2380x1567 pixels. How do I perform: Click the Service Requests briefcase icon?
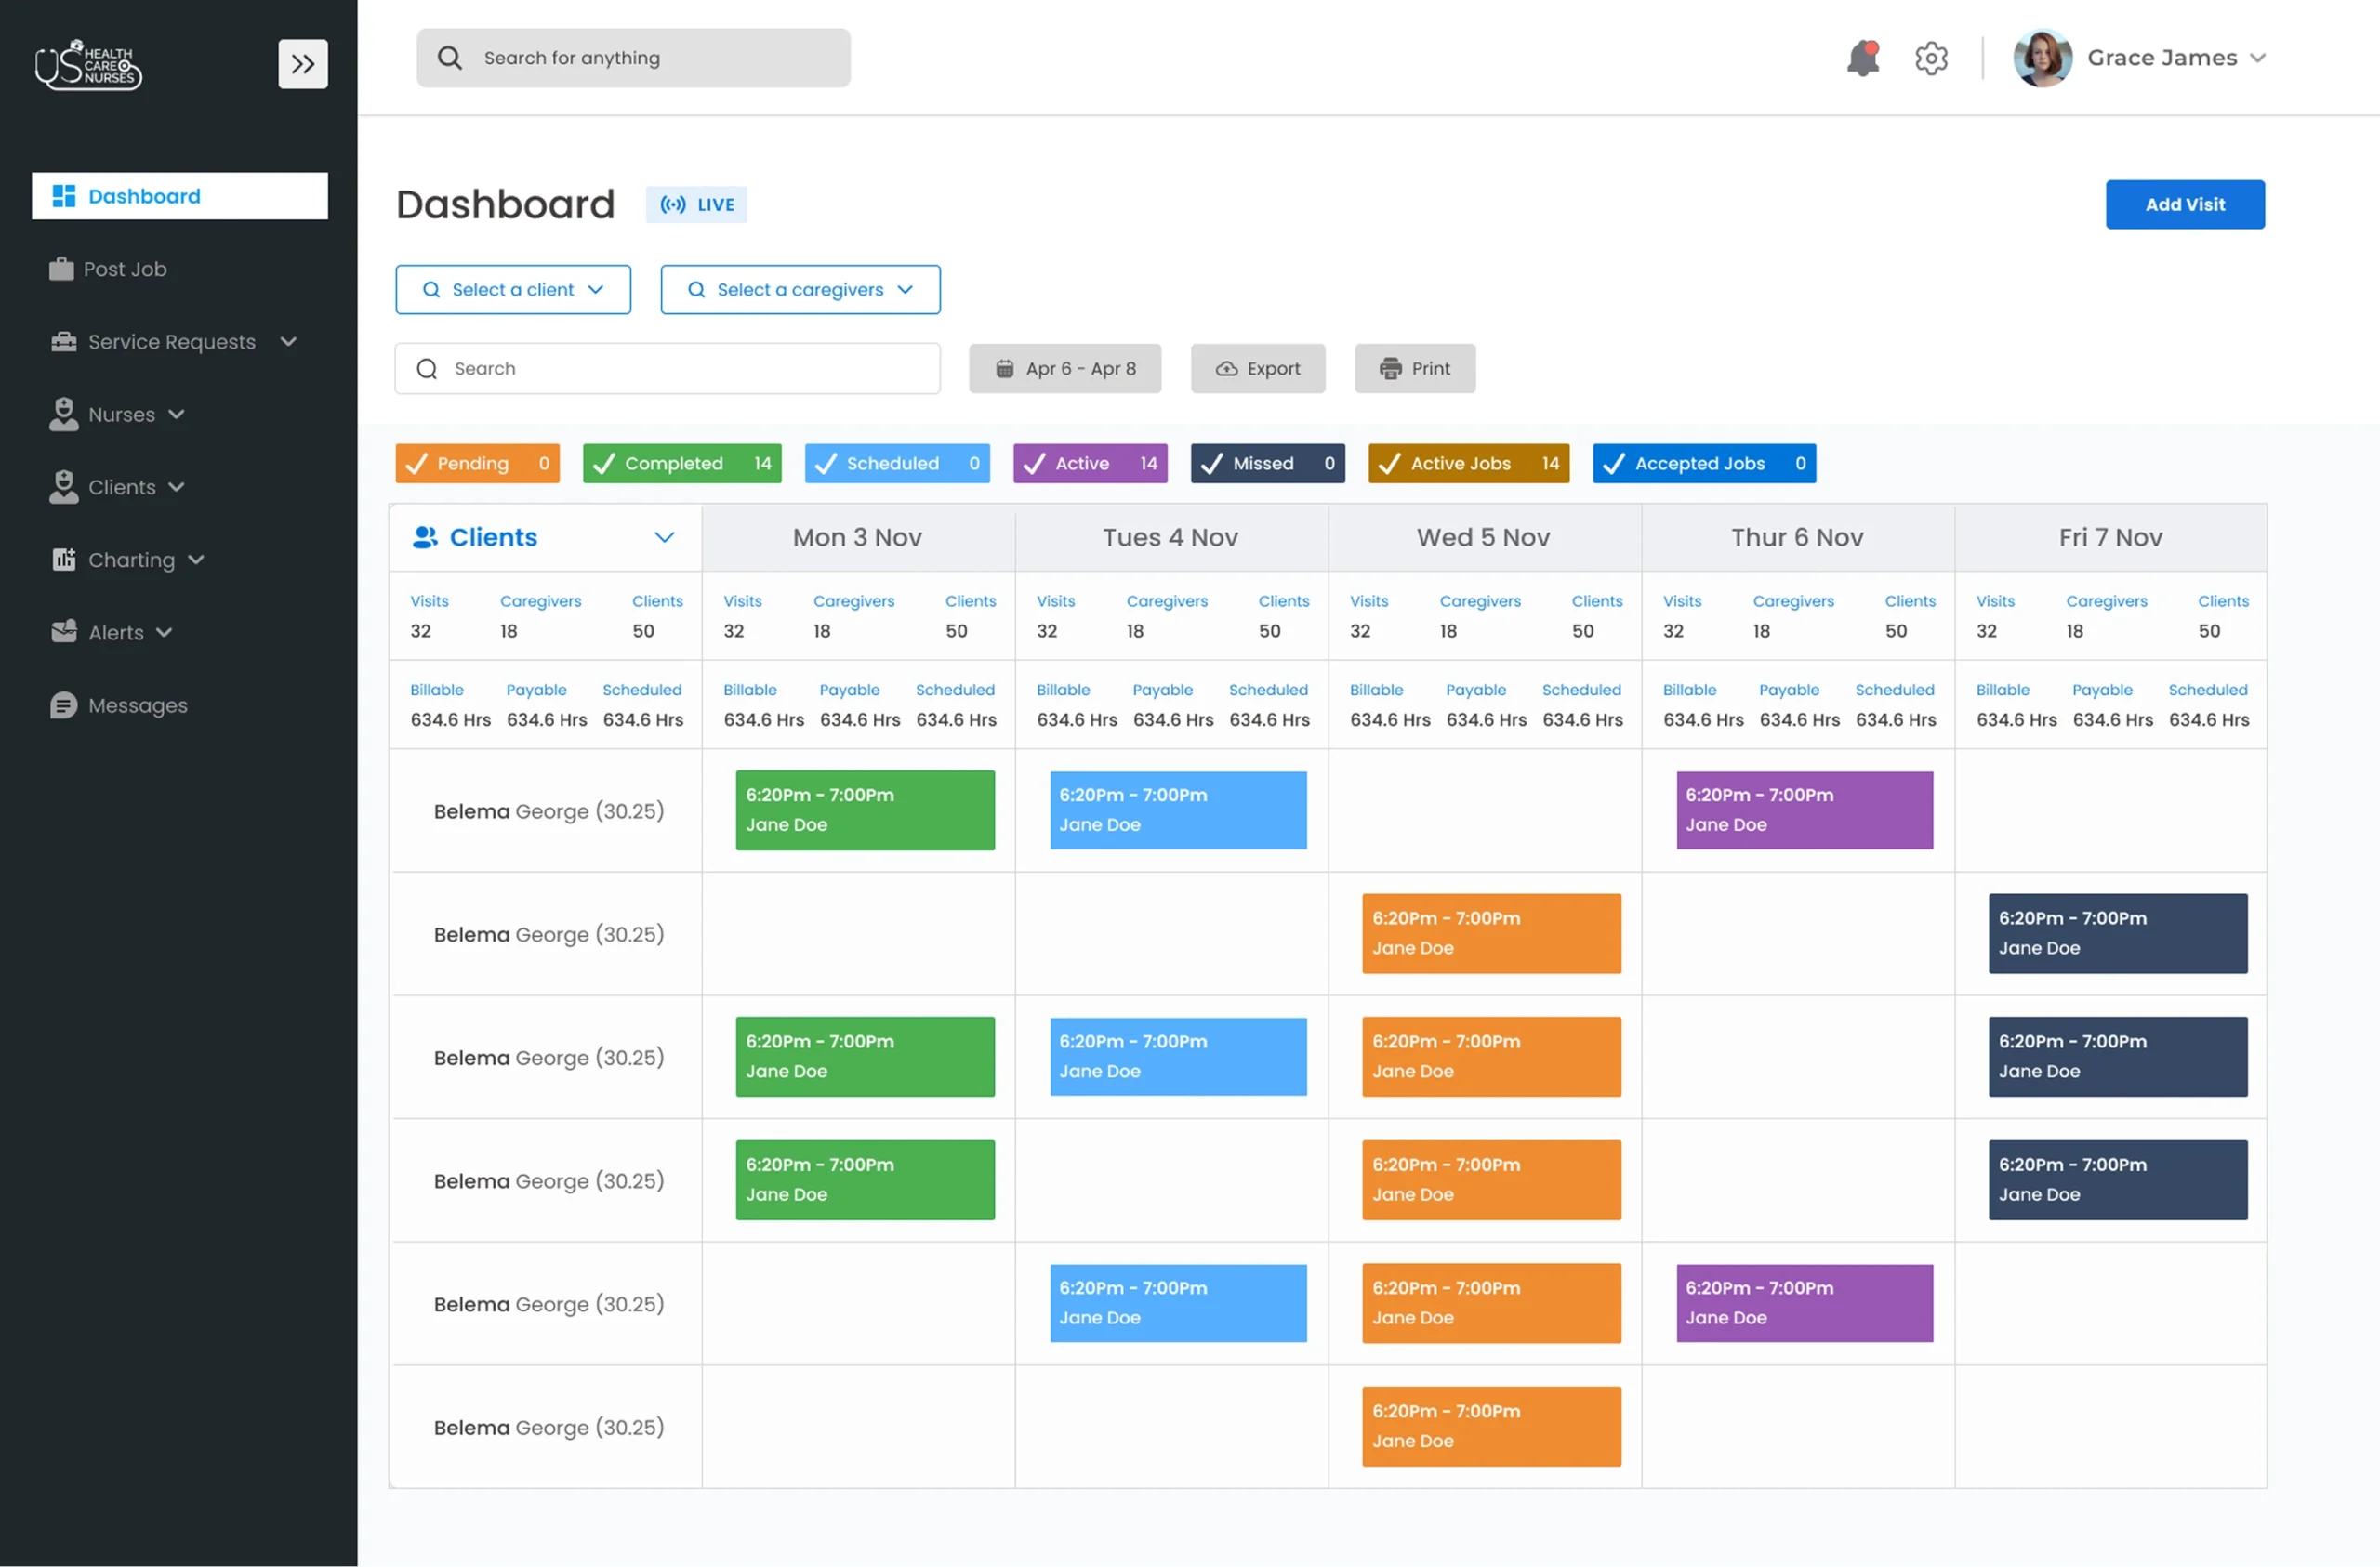(x=62, y=341)
